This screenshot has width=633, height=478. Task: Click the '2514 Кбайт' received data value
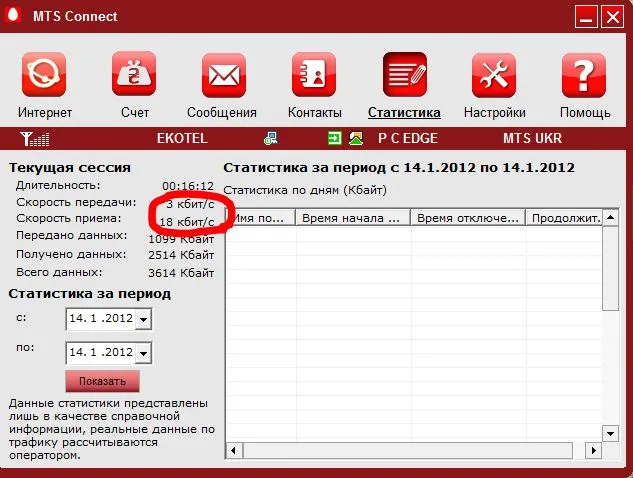click(181, 255)
